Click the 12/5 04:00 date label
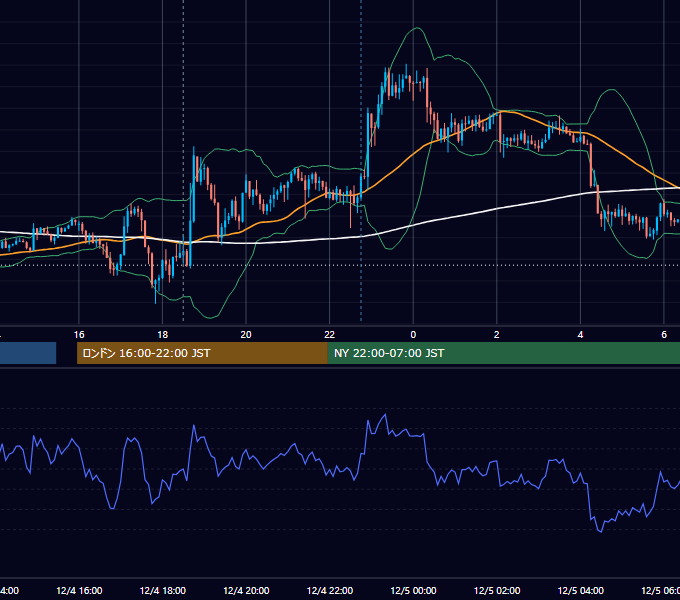This screenshot has height=600, width=680. (581, 590)
